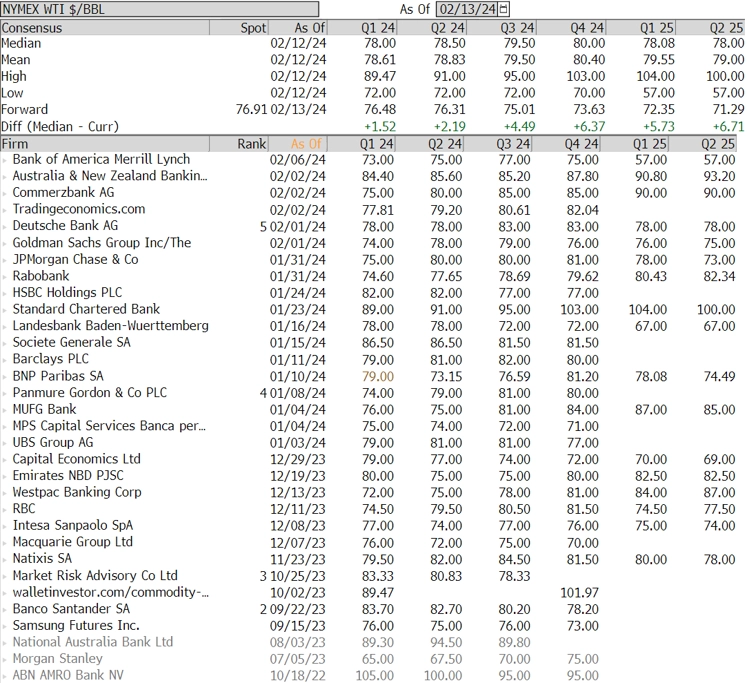Viewport: 747px width, 683px height.
Task: Expand the Deutsche Bank AG row arrow
Action: (5, 227)
